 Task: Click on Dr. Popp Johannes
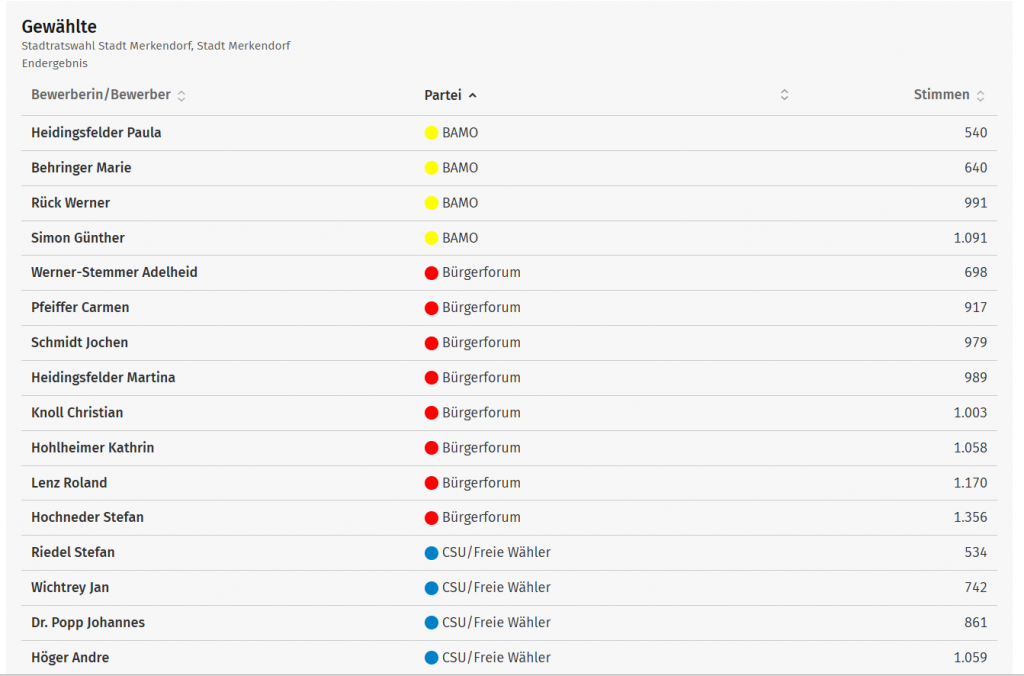[88, 623]
